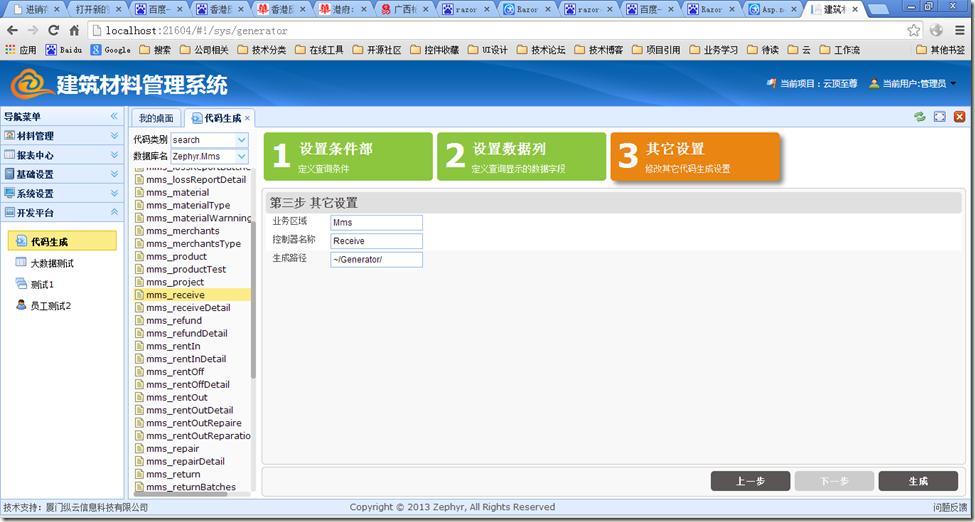
Task: Click the 生成 button
Action: pos(917,481)
